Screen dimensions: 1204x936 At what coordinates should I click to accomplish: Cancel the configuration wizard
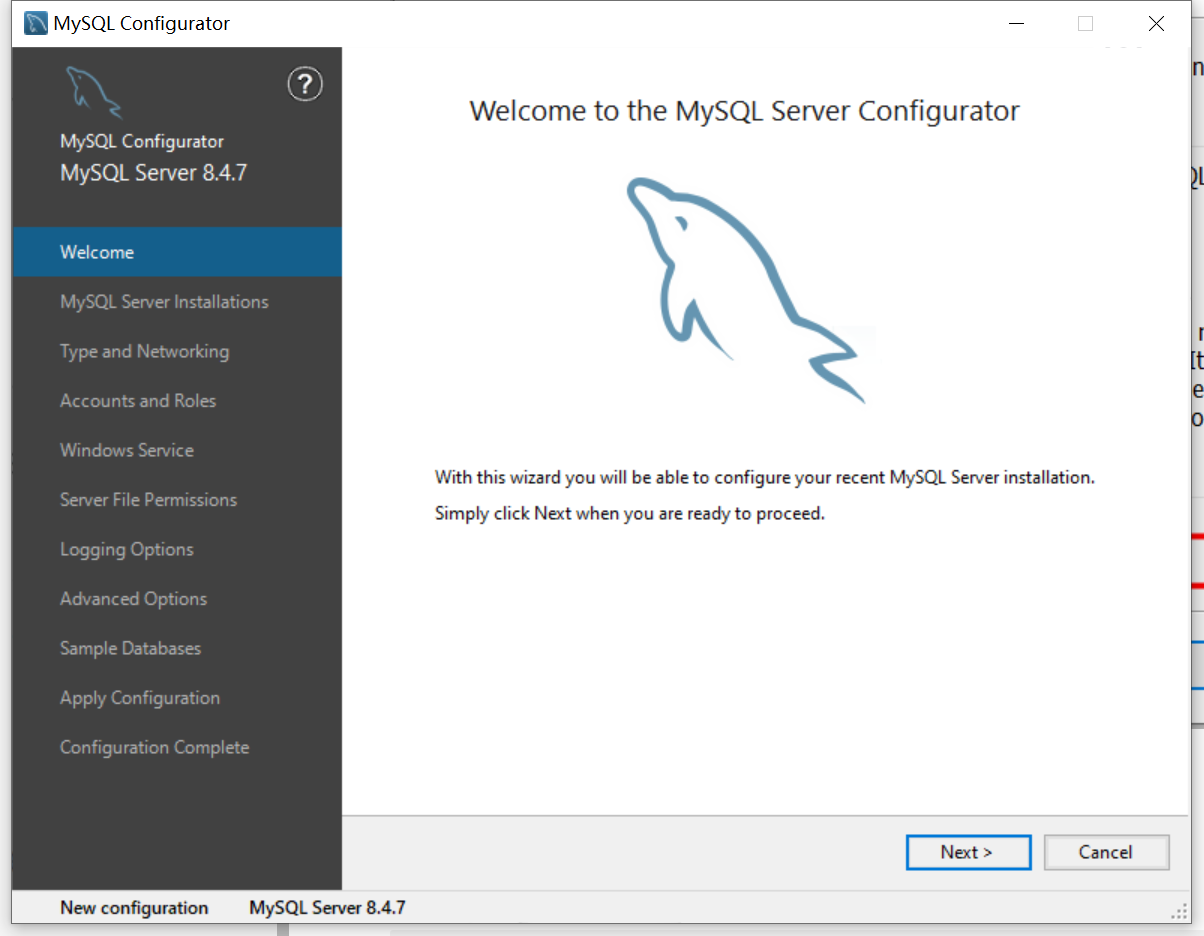click(x=1106, y=852)
